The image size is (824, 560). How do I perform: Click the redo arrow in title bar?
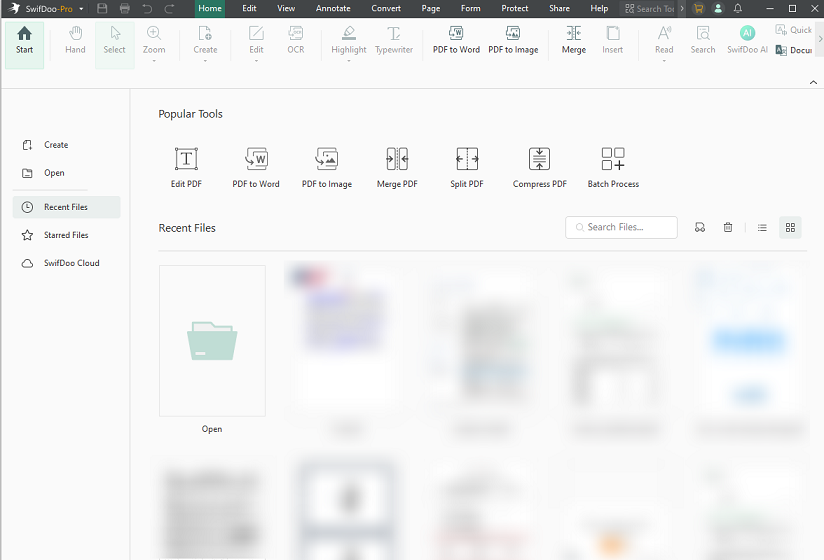click(x=169, y=8)
